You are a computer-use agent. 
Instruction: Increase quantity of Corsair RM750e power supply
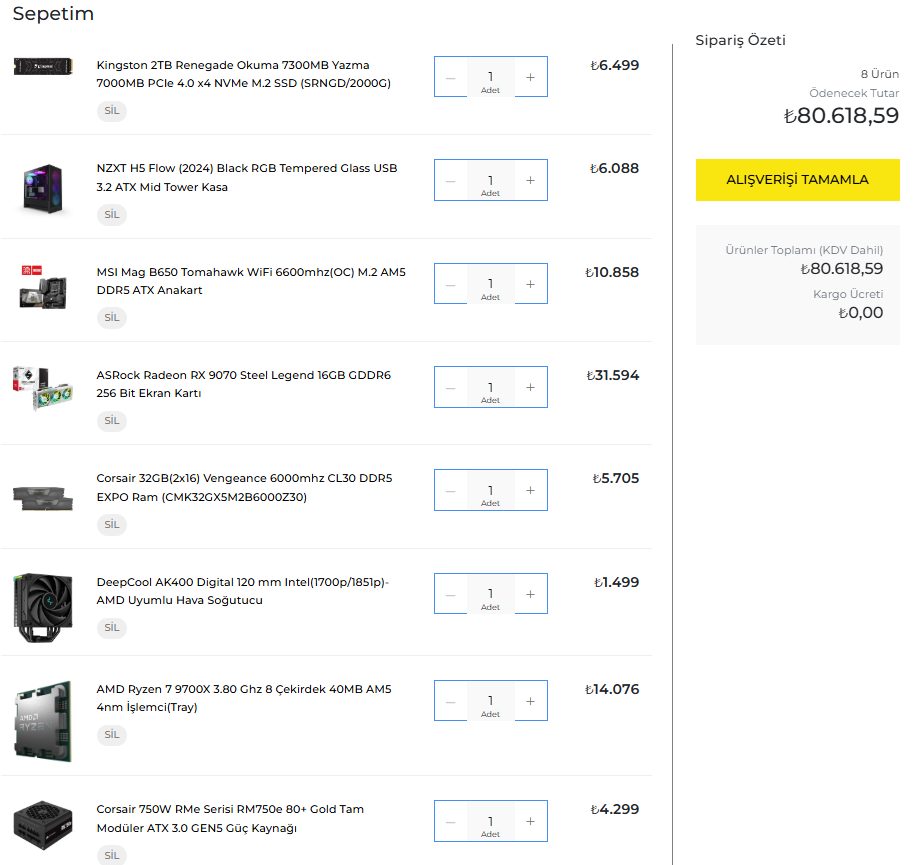point(530,821)
